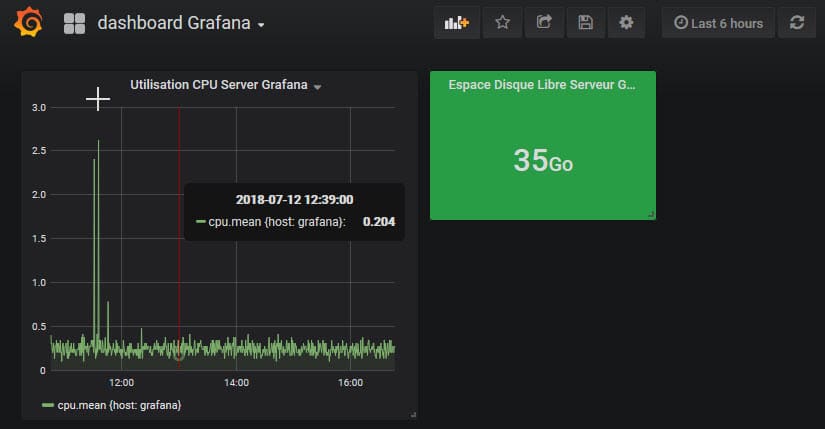Image resolution: width=825 pixels, height=429 pixels.
Task: Open the Last 6 hours time picker
Action: point(718,23)
